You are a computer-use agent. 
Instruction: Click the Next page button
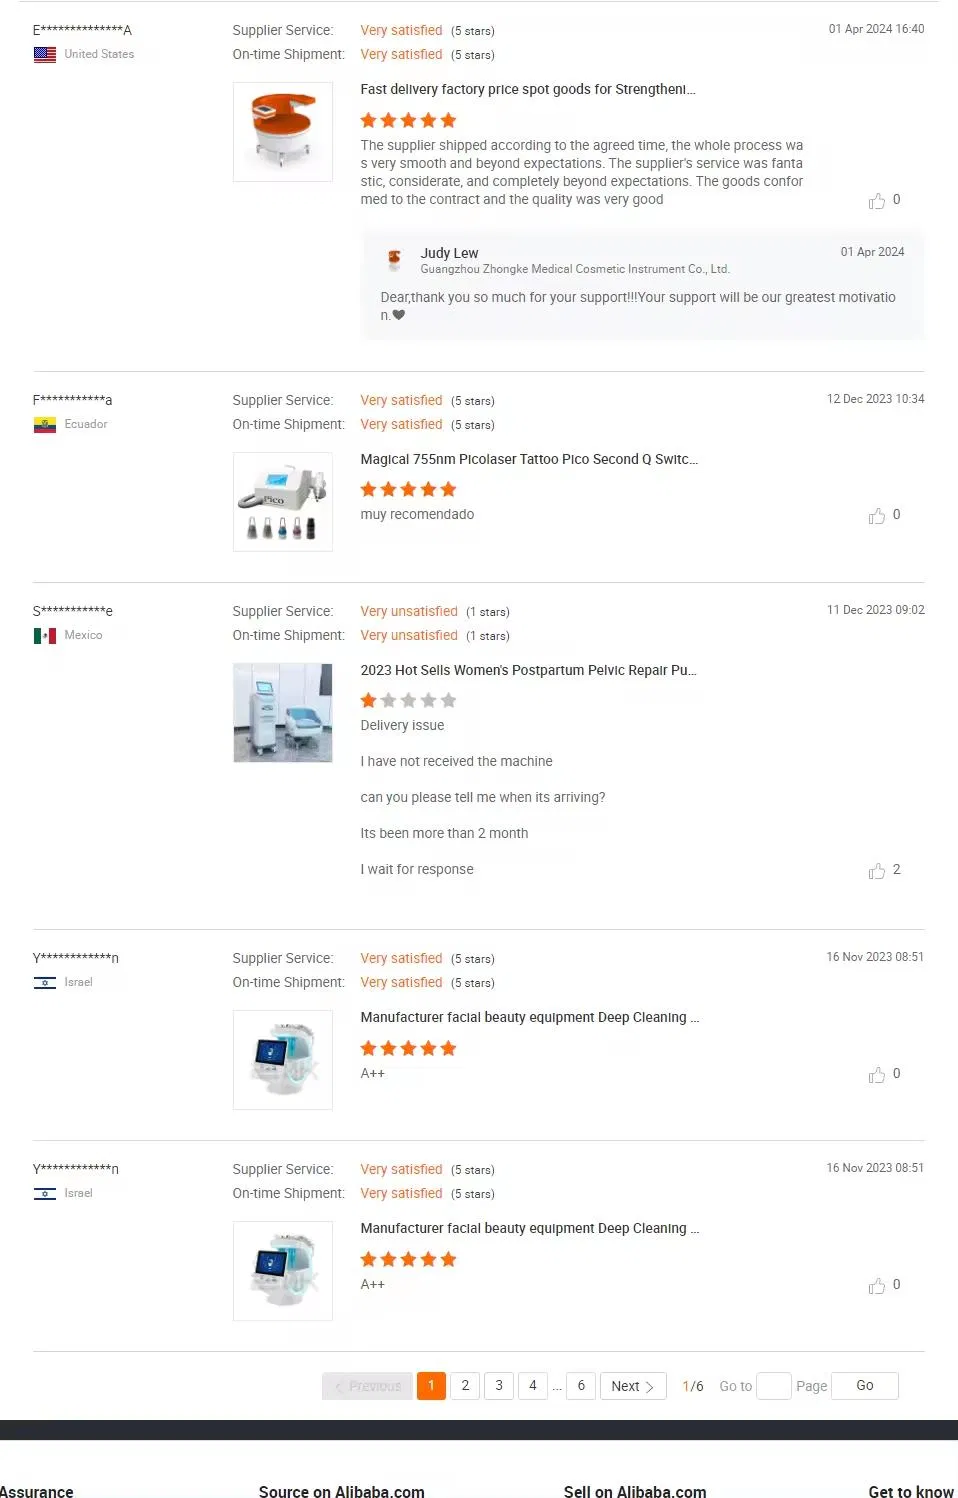click(633, 1386)
